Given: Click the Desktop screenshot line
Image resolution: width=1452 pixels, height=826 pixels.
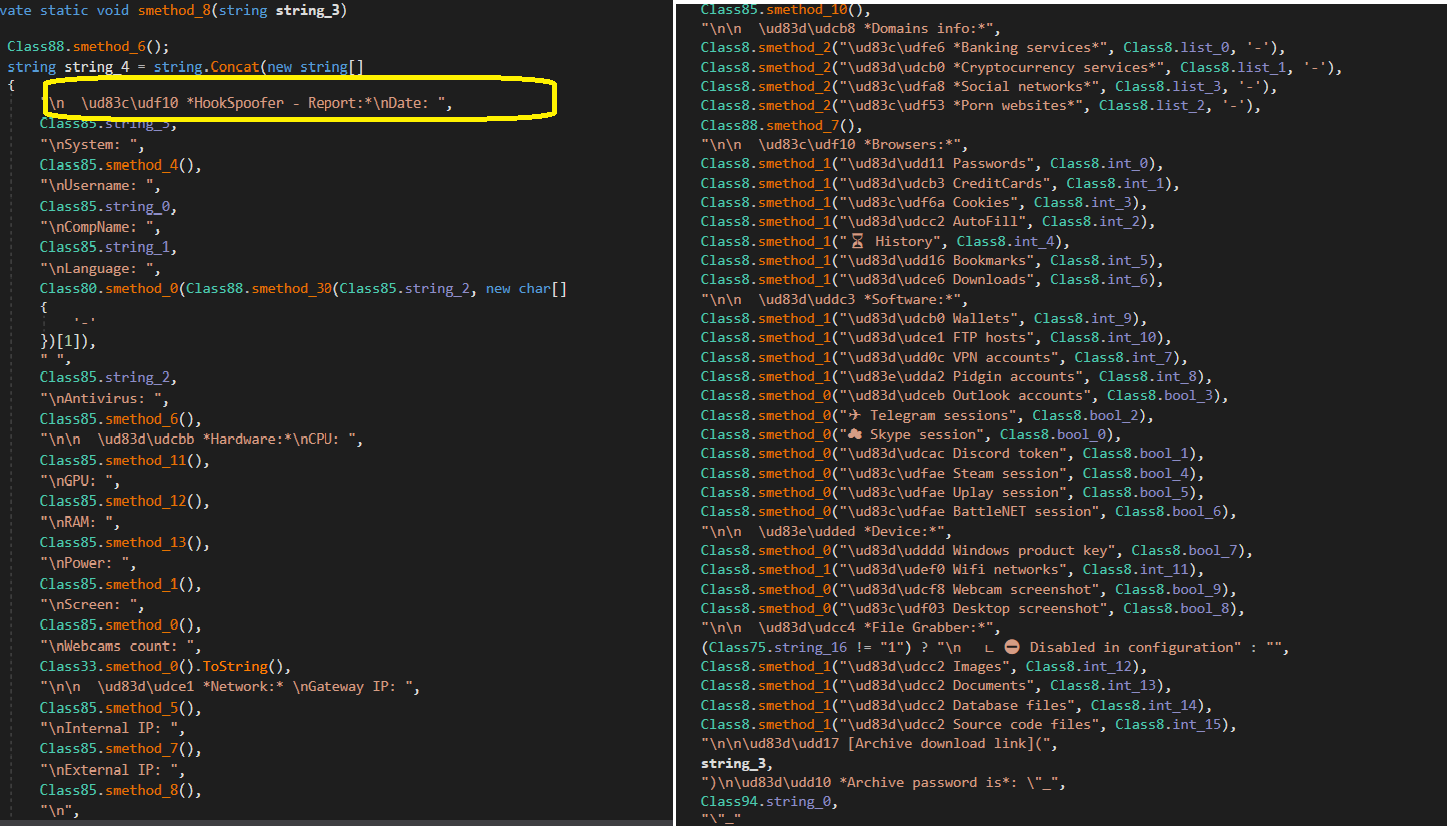Looking at the screenshot, I should click(973, 609).
